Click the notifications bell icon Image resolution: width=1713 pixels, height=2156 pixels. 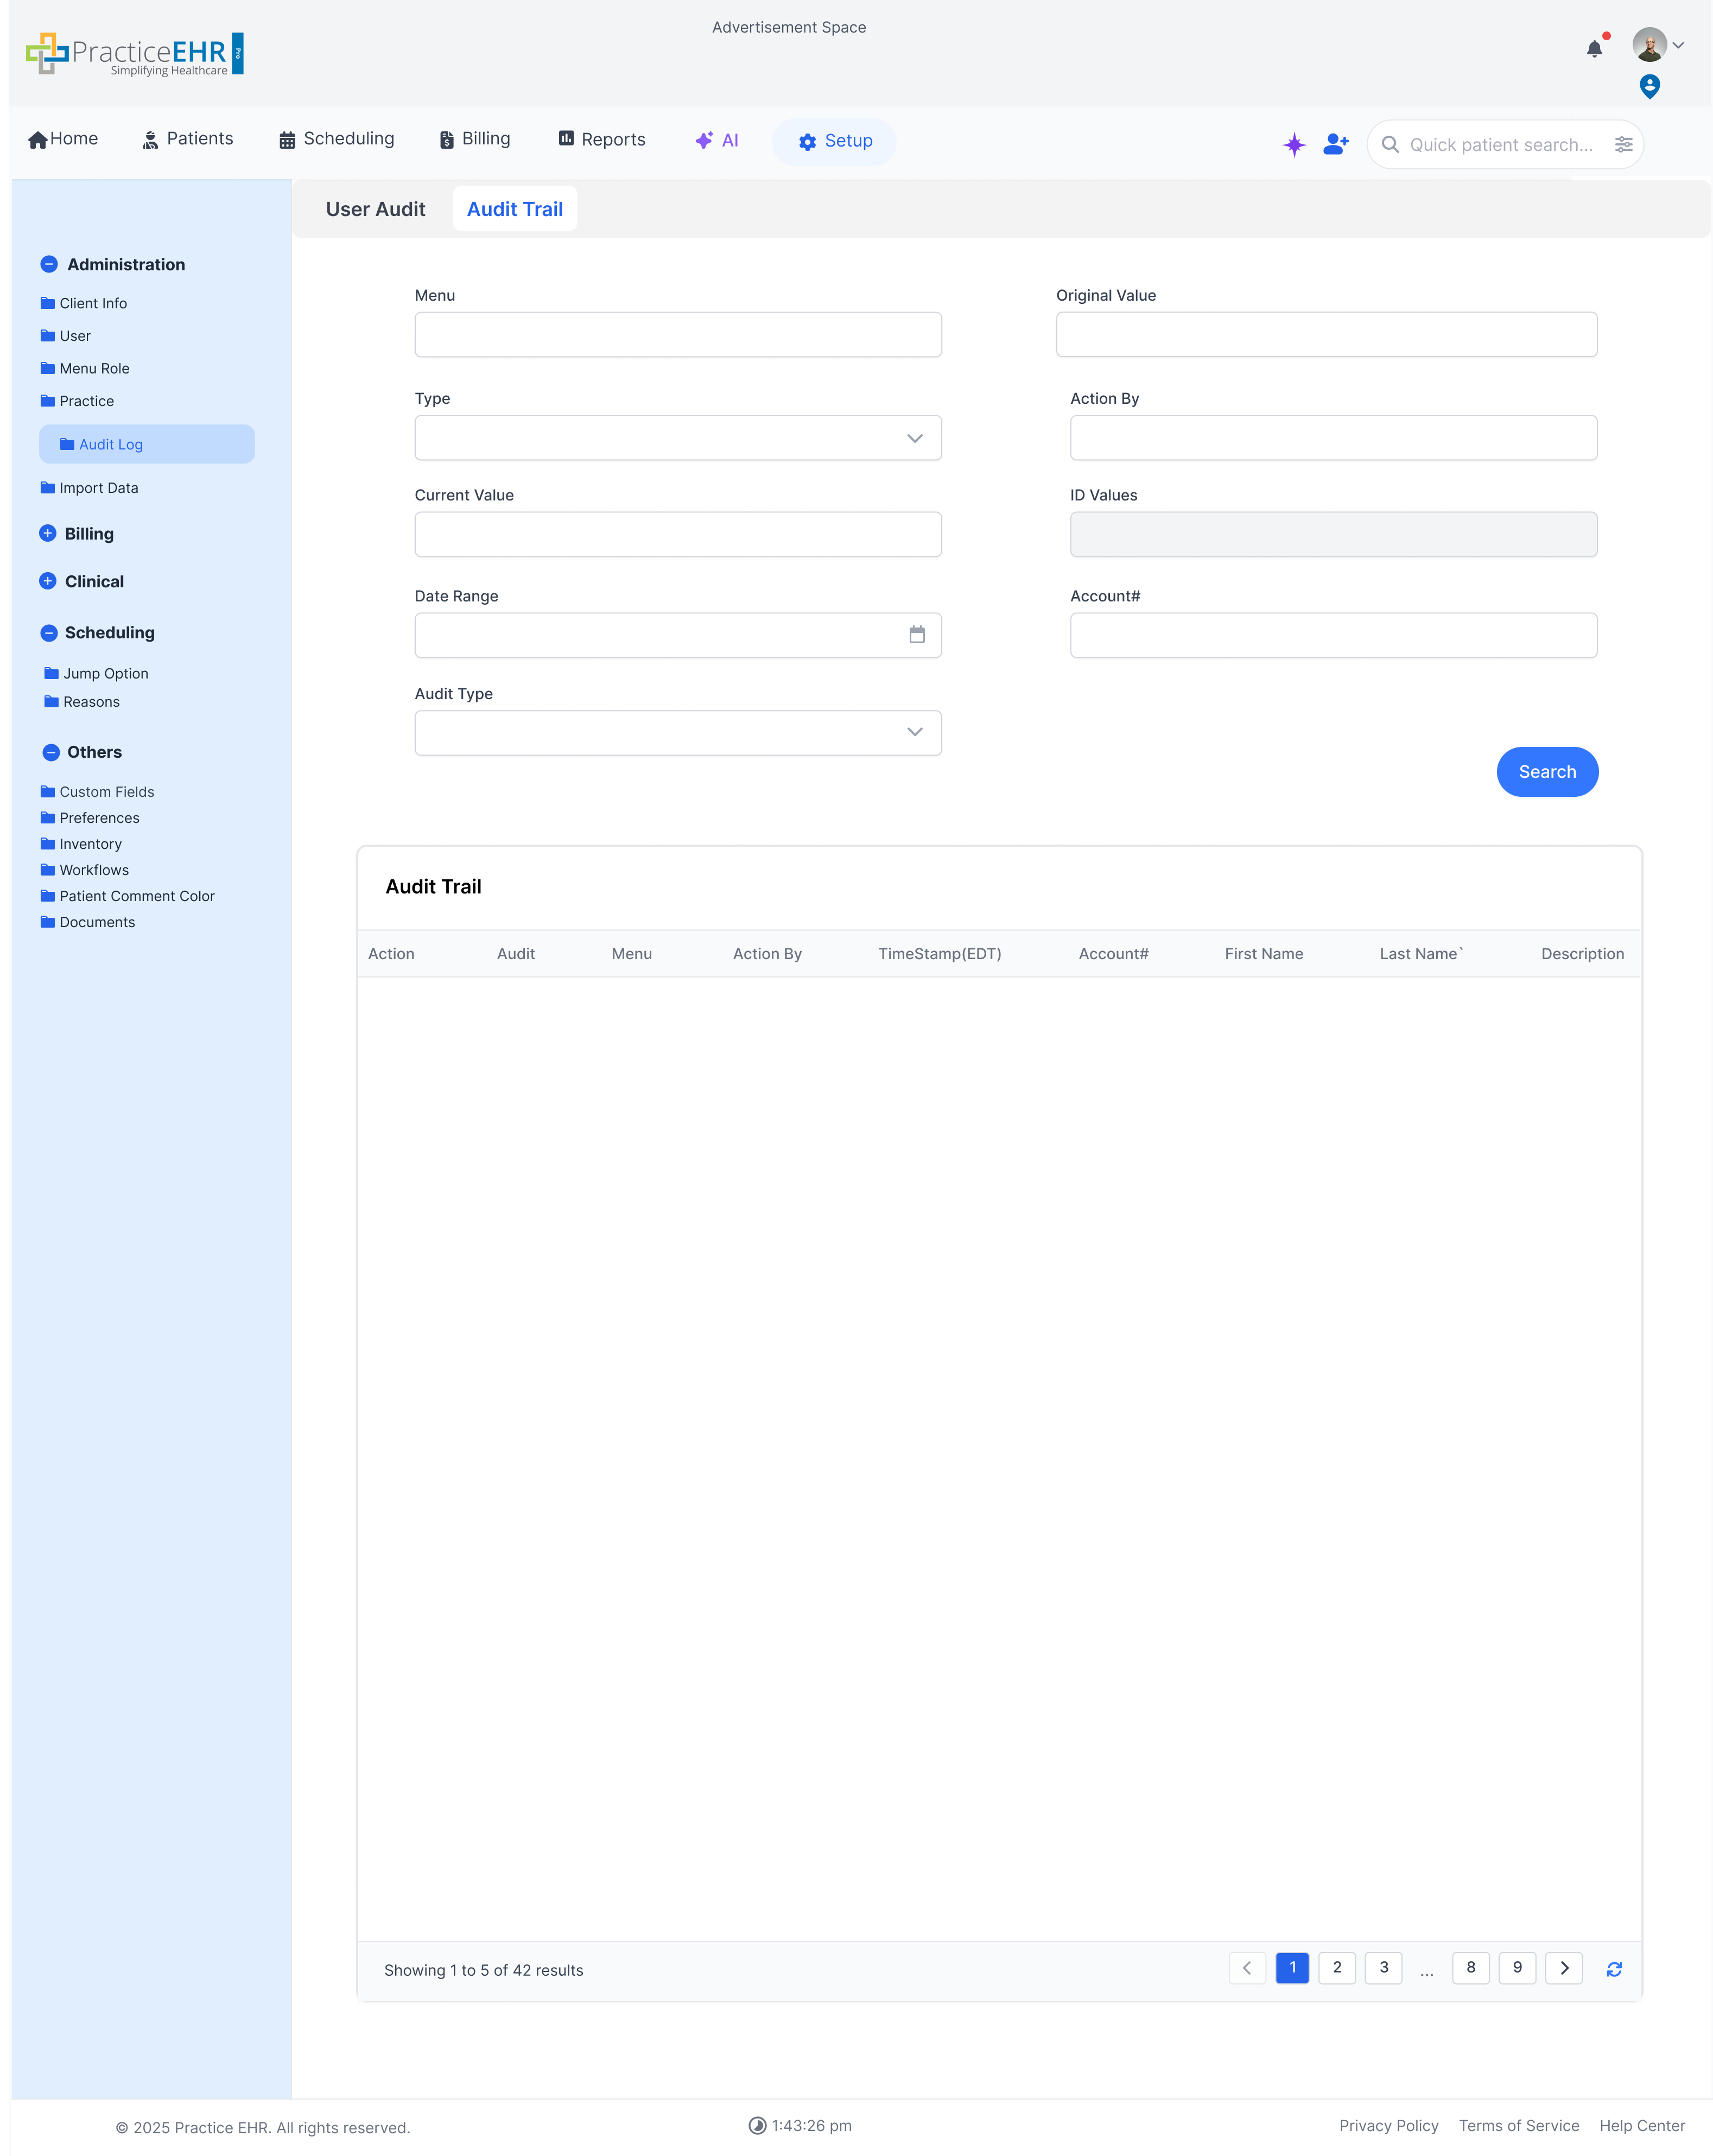[x=1594, y=49]
